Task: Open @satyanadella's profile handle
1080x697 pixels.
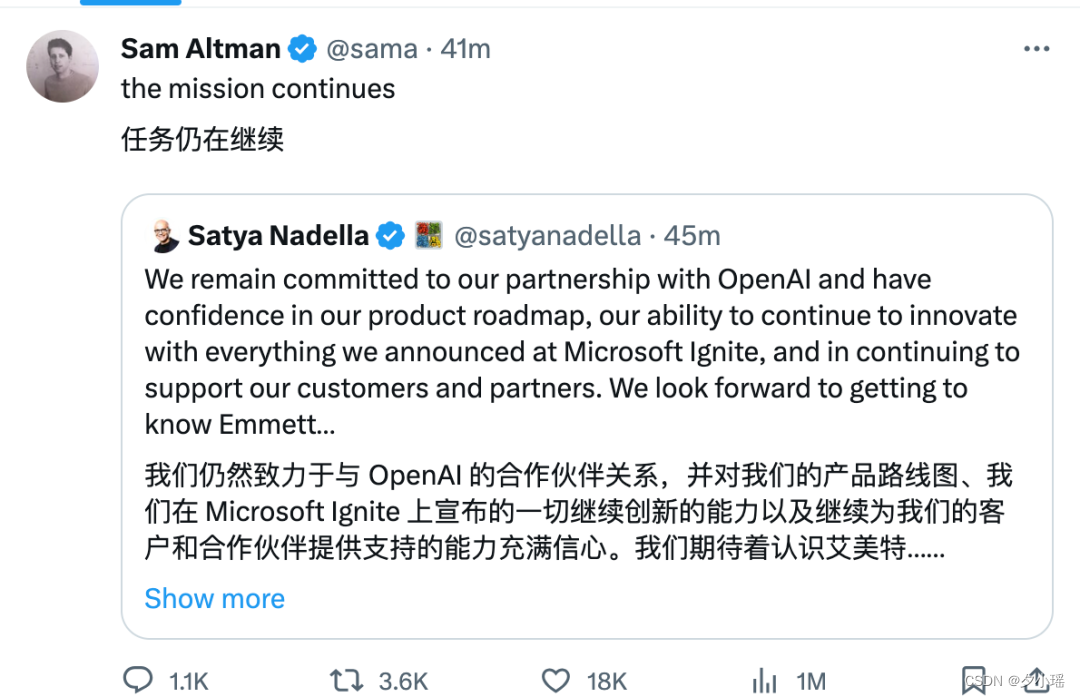Action: point(547,235)
